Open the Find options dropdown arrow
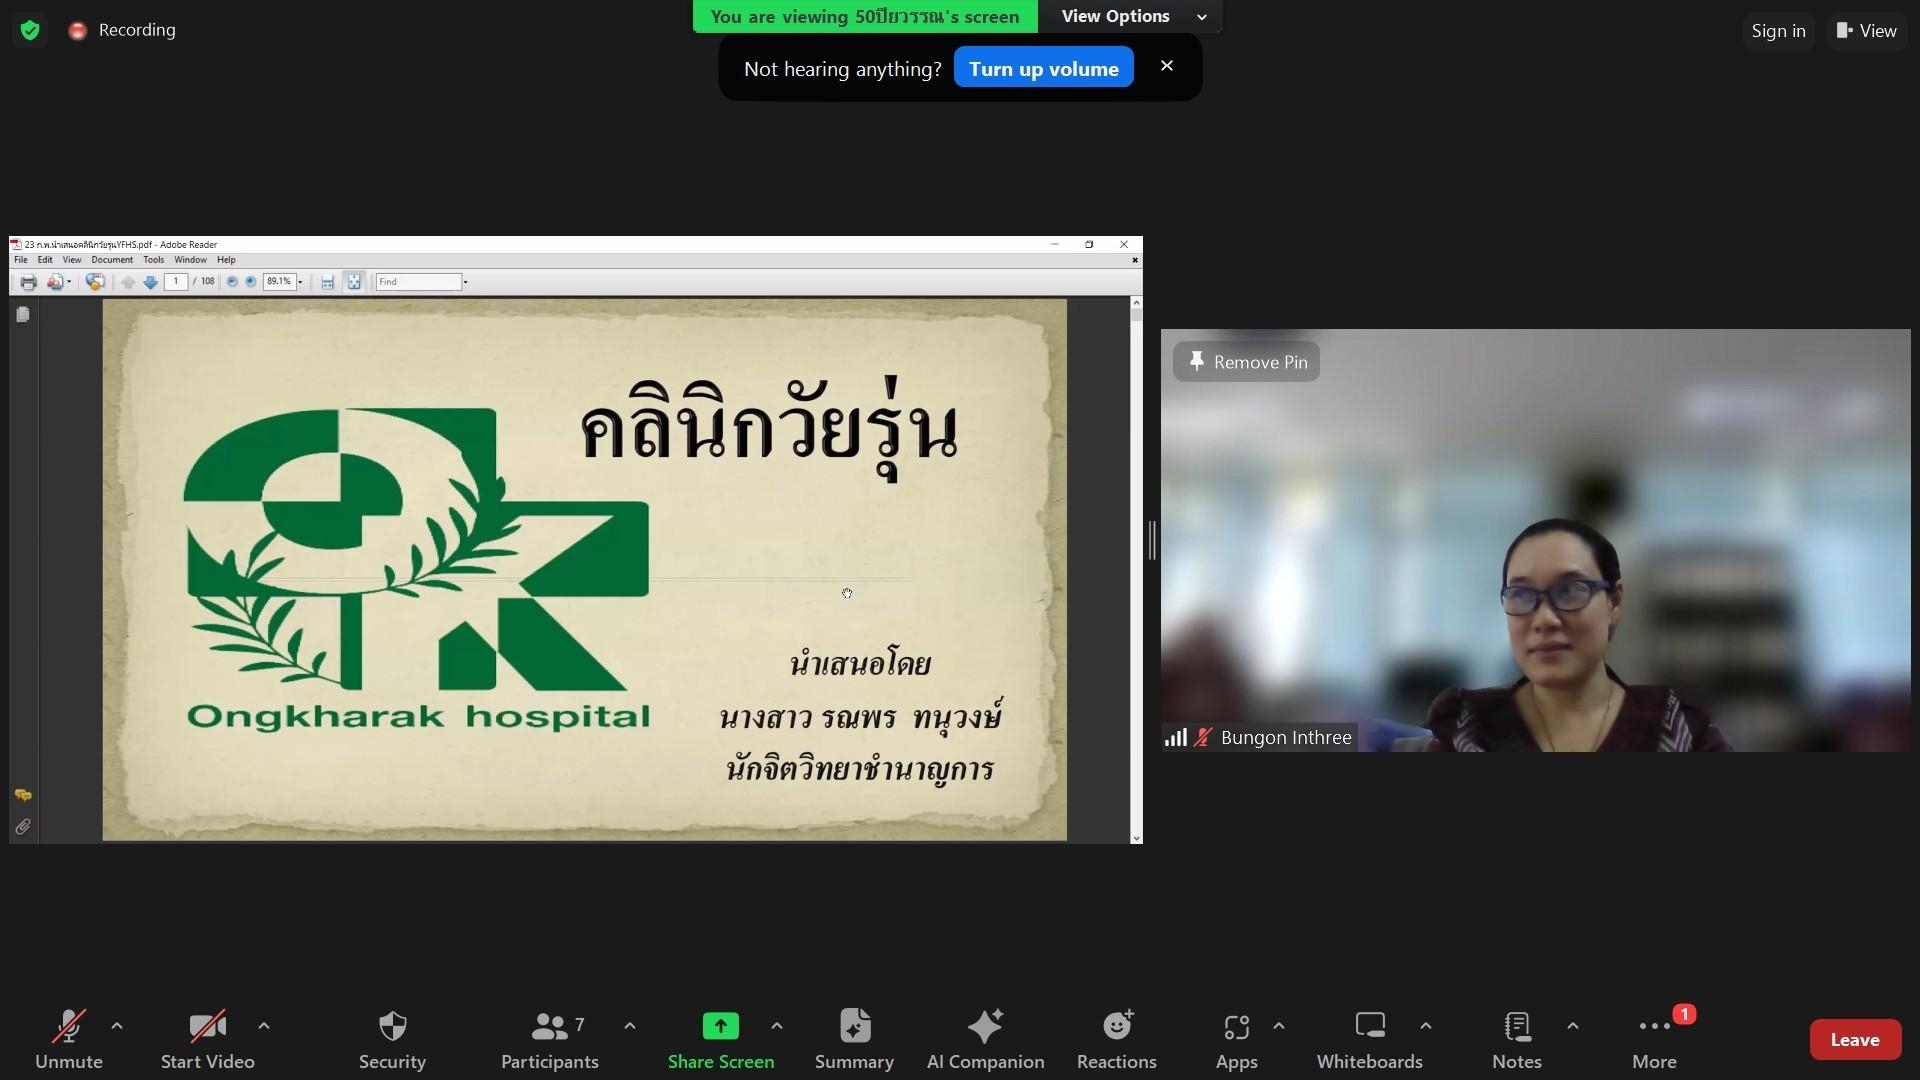Viewport: 1920px width, 1080px height. coord(466,282)
